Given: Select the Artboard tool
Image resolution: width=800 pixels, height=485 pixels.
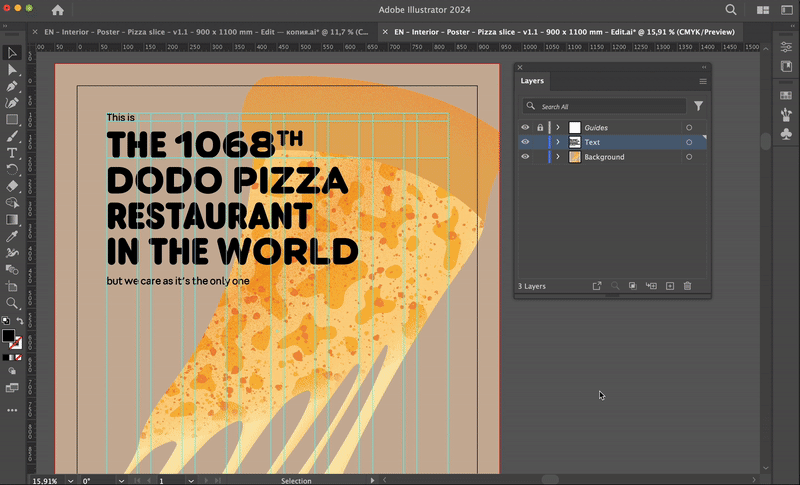Looking at the screenshot, I should click(12, 287).
